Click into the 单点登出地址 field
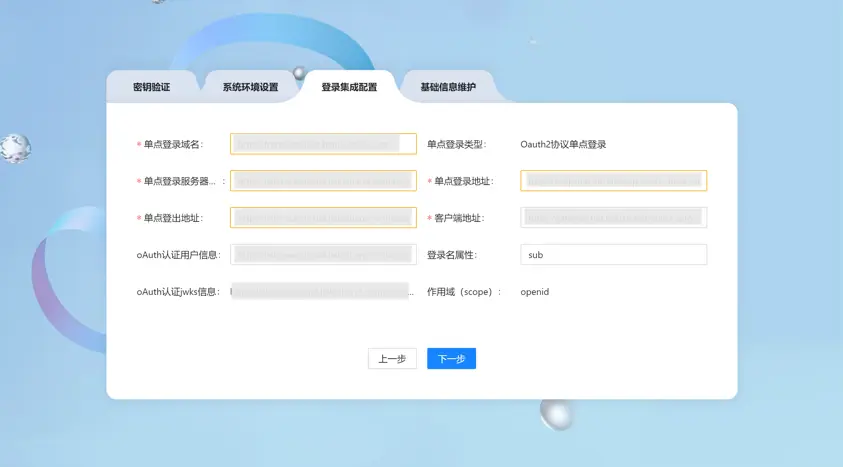Viewport: 843px width, 467px height. pyautogui.click(x=323, y=218)
